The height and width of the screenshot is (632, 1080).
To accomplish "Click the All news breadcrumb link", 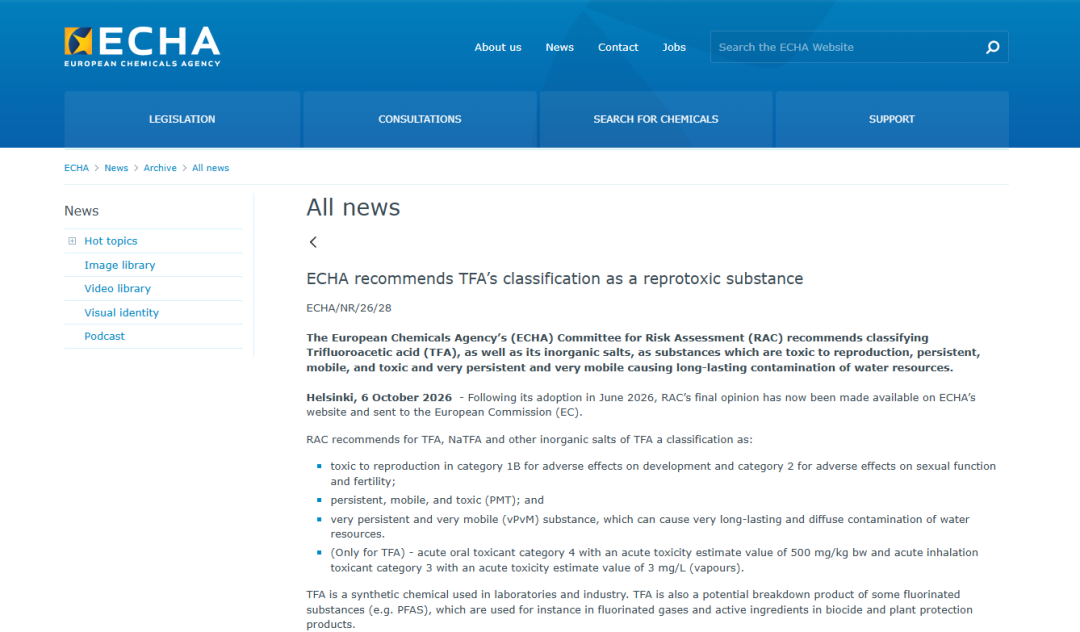I will tap(211, 168).
